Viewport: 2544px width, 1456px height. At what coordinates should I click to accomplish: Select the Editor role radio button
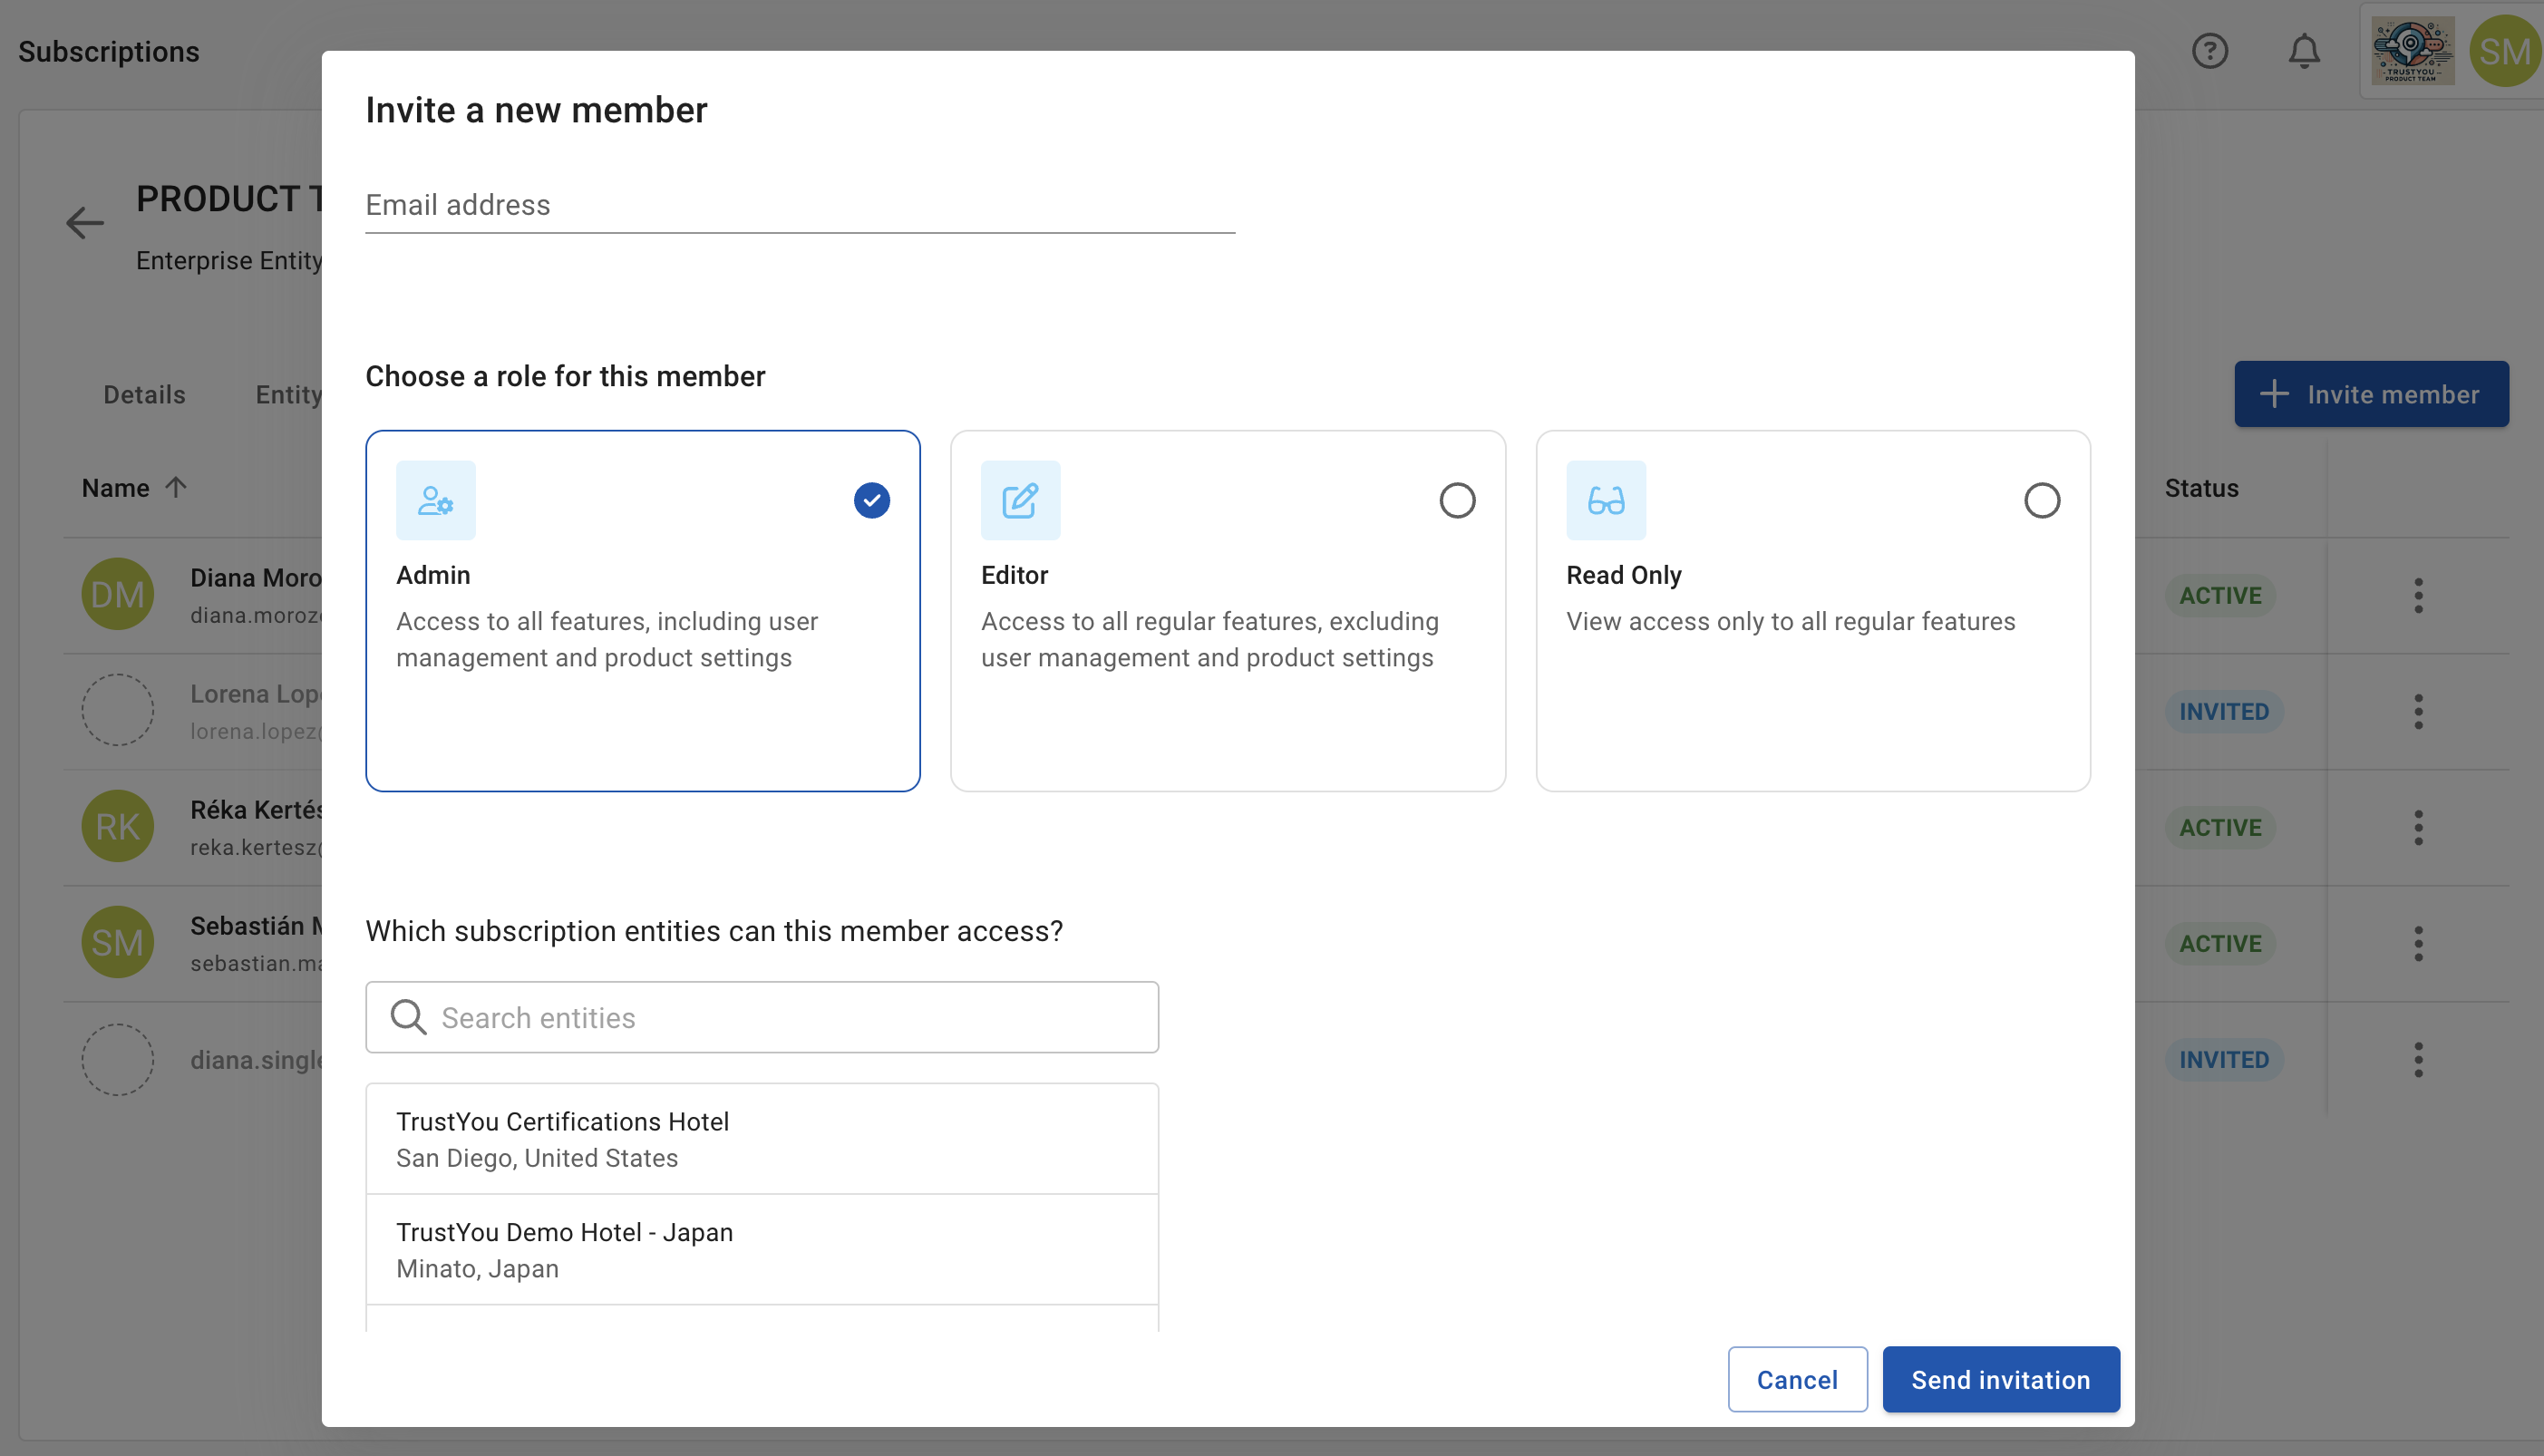(1457, 500)
